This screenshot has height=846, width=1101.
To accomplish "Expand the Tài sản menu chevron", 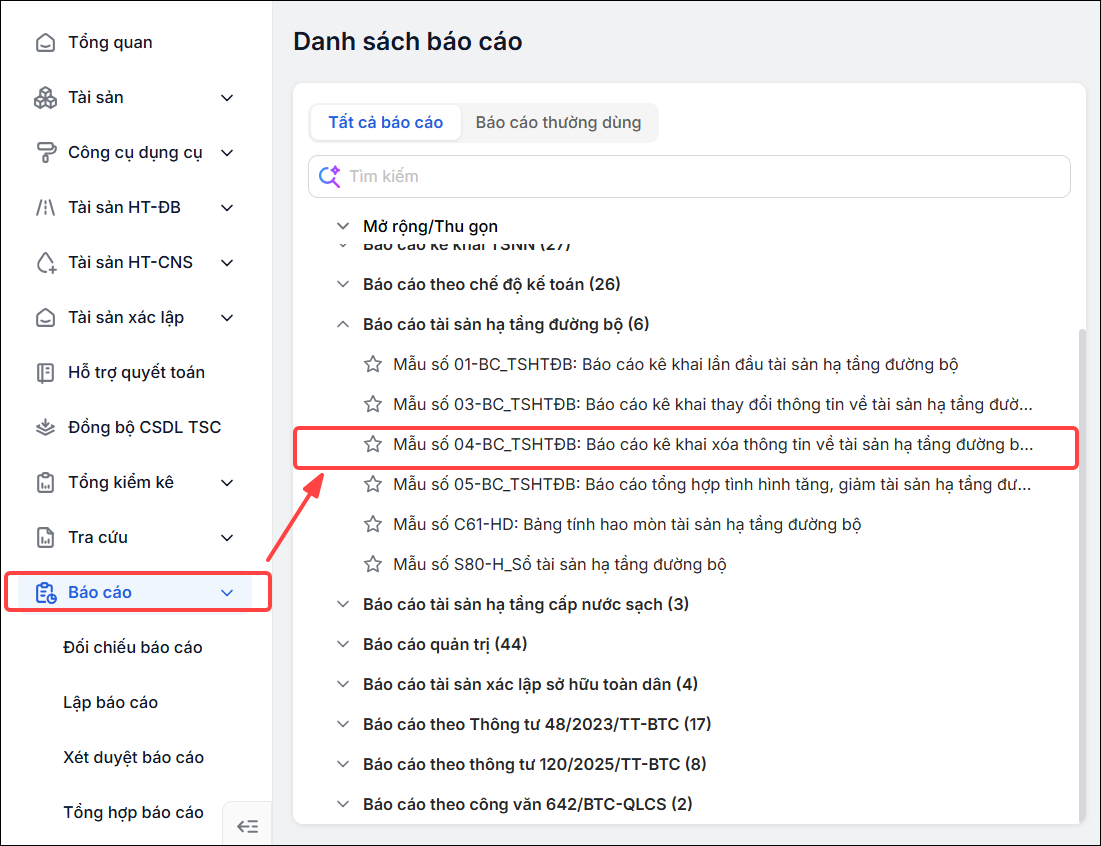I will coord(227,98).
